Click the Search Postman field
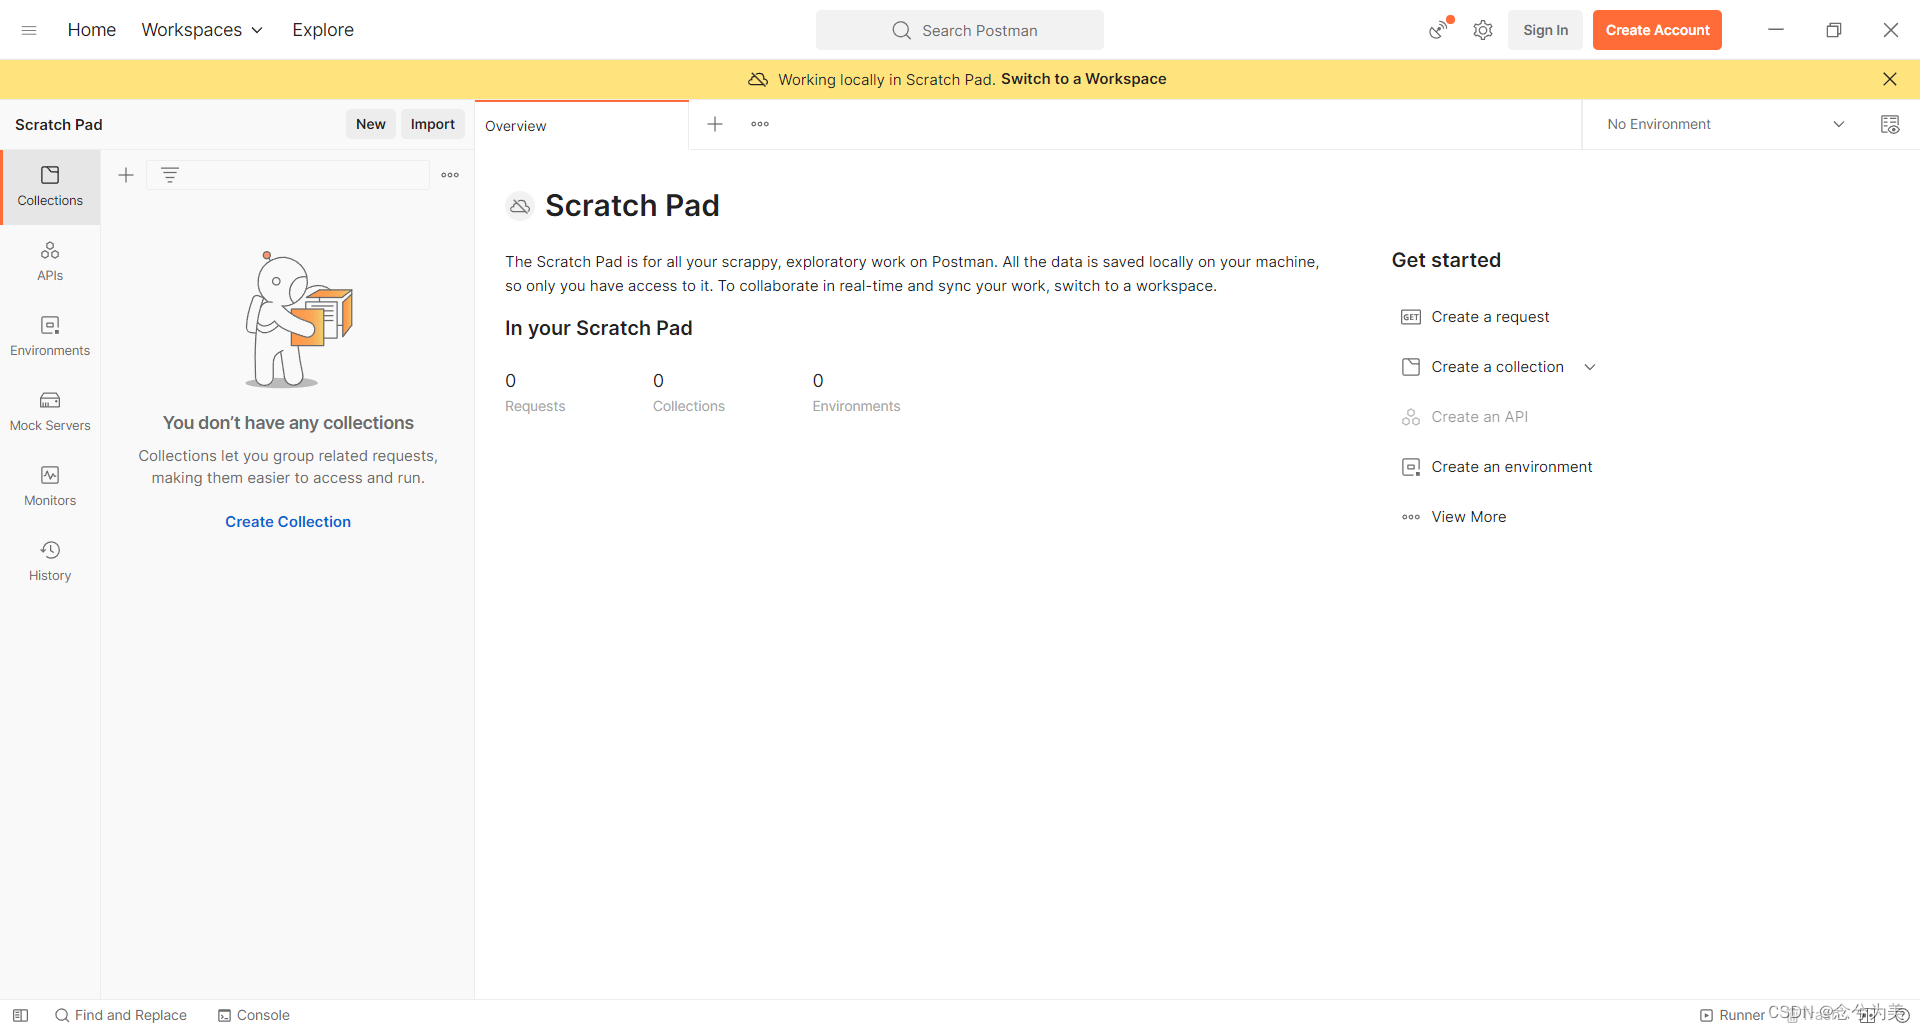Screen dimensions: 1920x1030 pyautogui.click(x=960, y=30)
